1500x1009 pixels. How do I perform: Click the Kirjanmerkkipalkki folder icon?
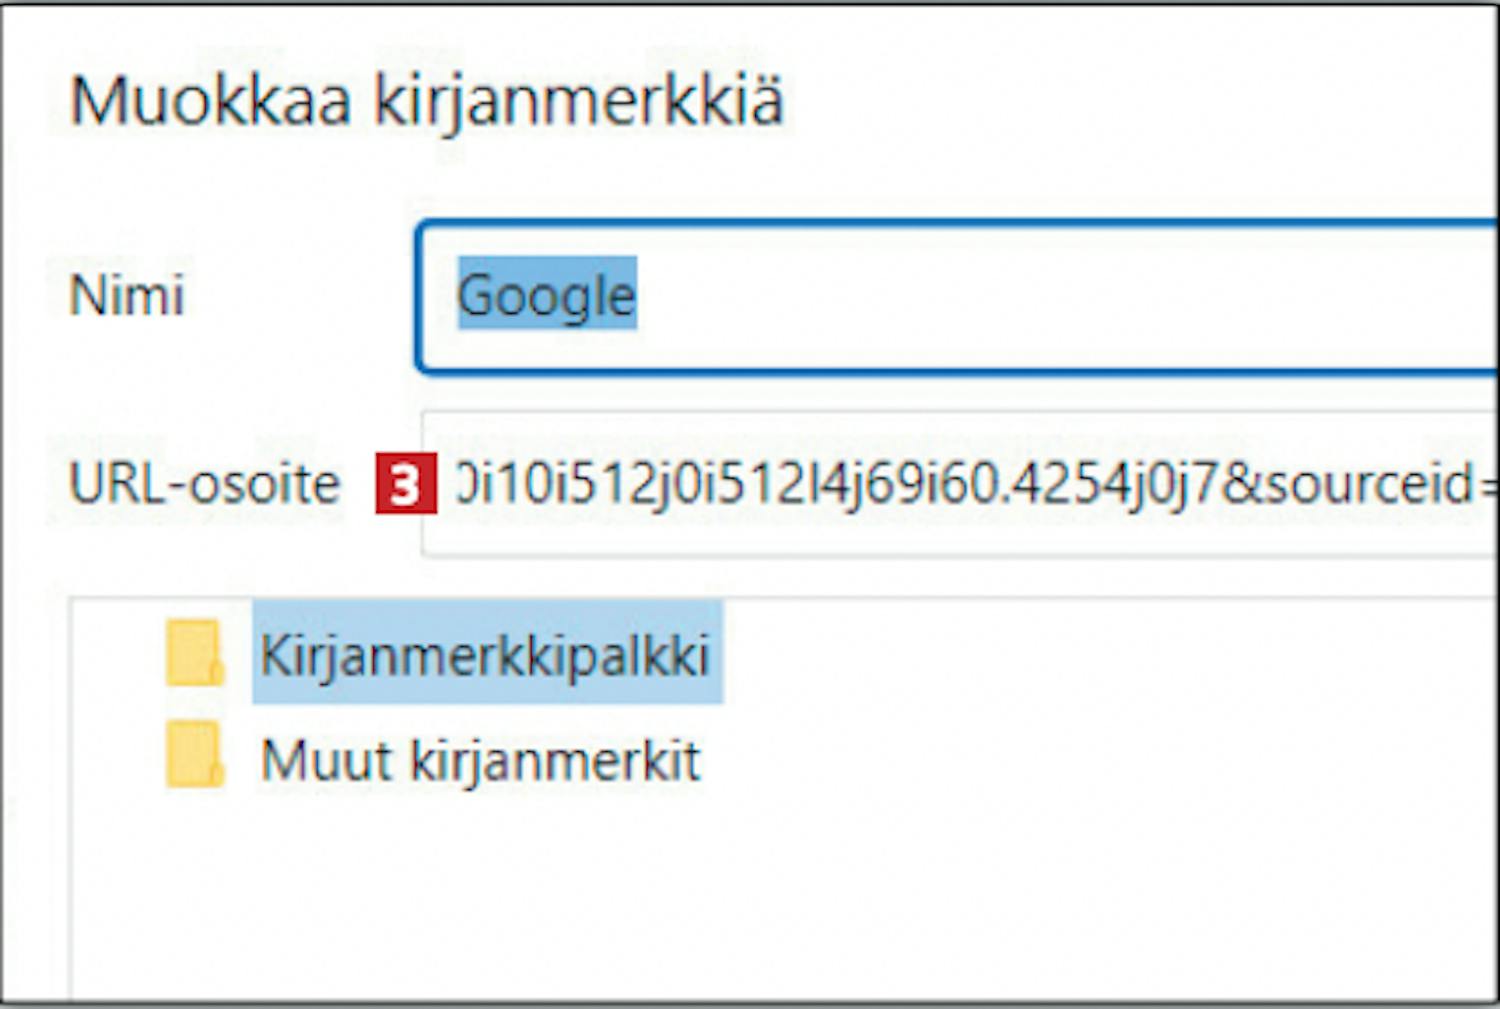[194, 653]
